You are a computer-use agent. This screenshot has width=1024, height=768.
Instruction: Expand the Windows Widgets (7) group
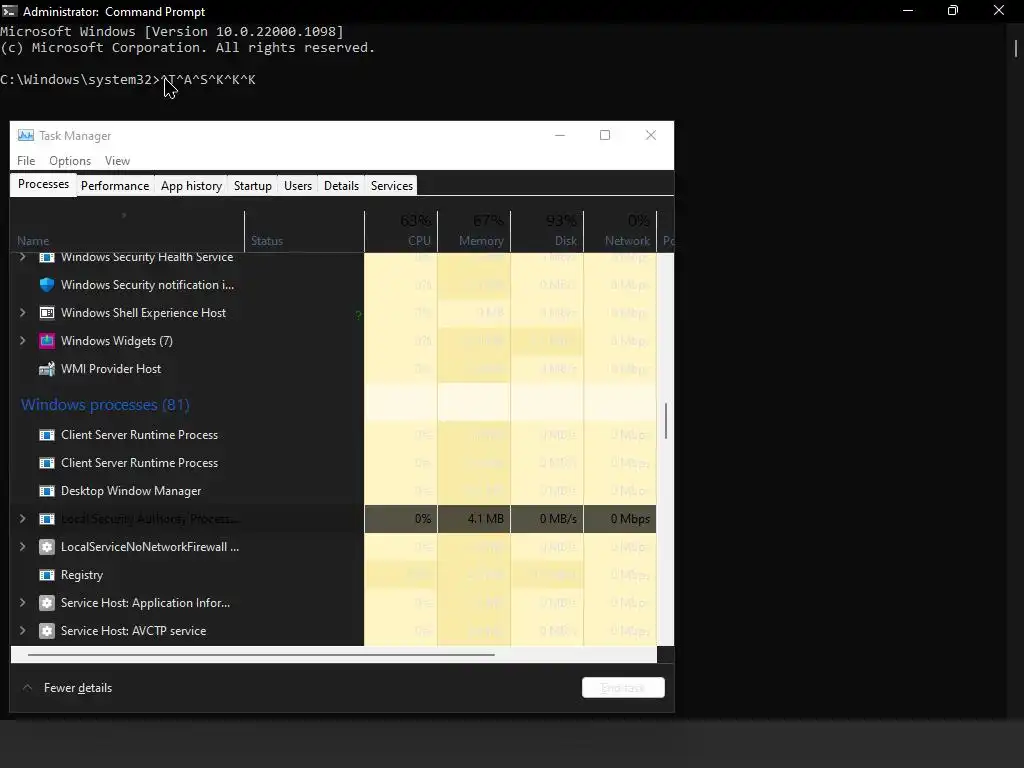[x=22, y=341]
